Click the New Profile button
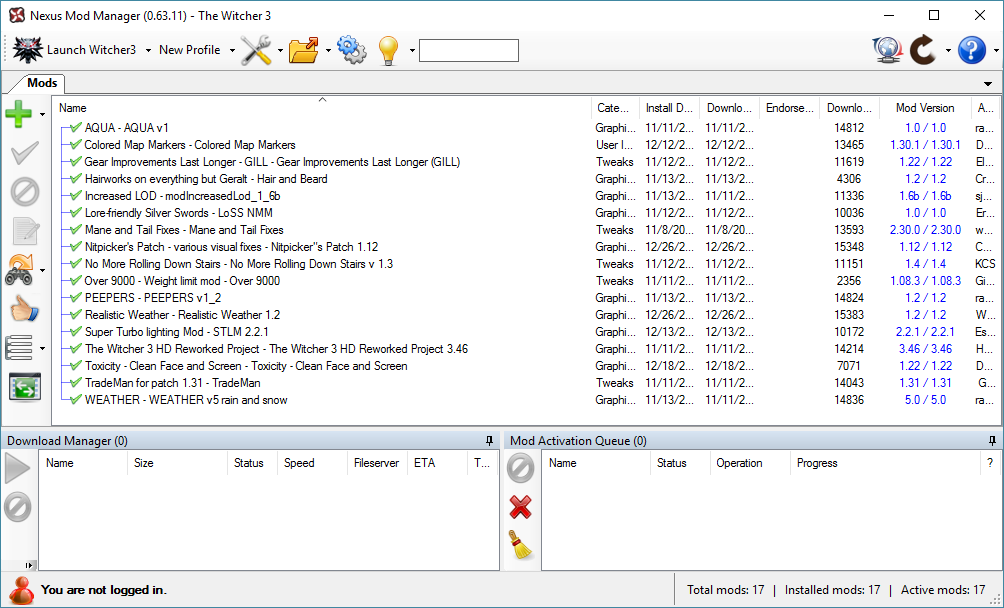 [x=190, y=50]
